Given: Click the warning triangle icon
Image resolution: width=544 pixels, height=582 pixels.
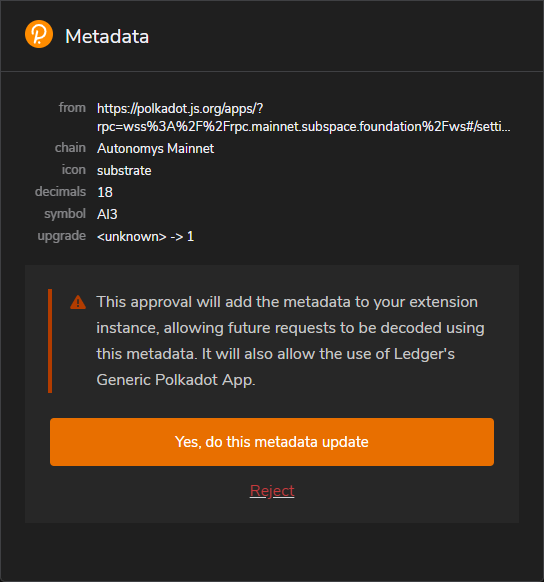Looking at the screenshot, I should point(78,302).
